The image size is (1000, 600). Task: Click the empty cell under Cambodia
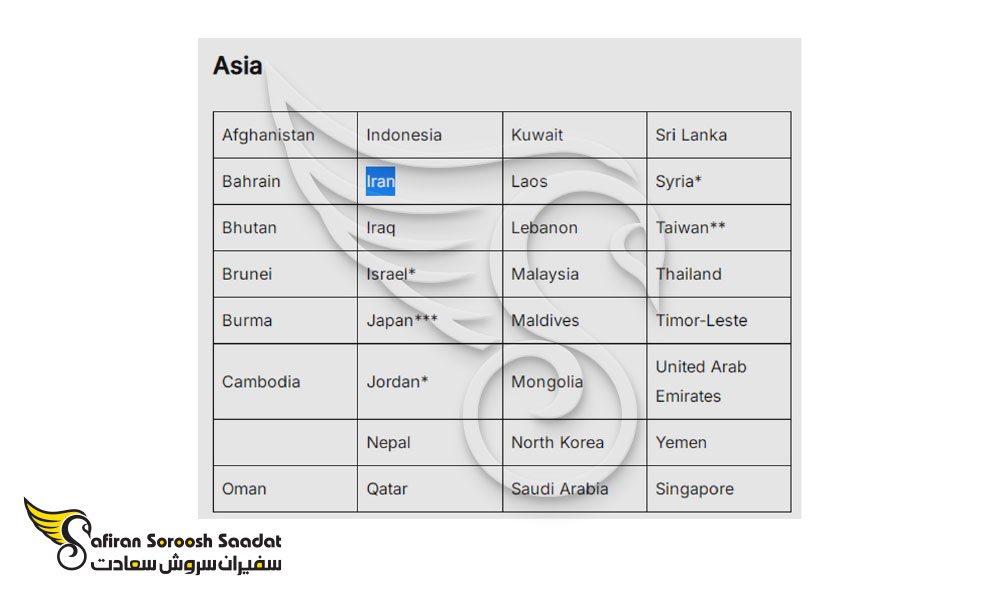point(285,443)
